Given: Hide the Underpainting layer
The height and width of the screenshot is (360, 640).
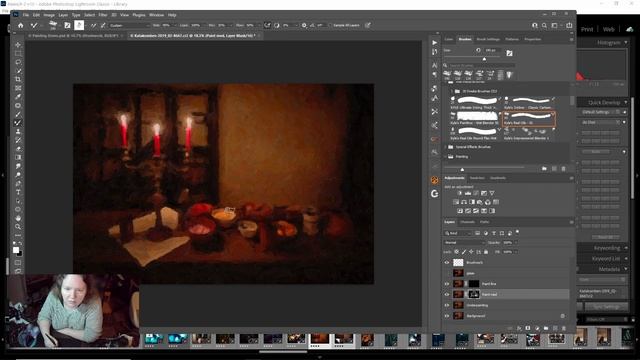Looking at the screenshot, I should click(x=447, y=305).
